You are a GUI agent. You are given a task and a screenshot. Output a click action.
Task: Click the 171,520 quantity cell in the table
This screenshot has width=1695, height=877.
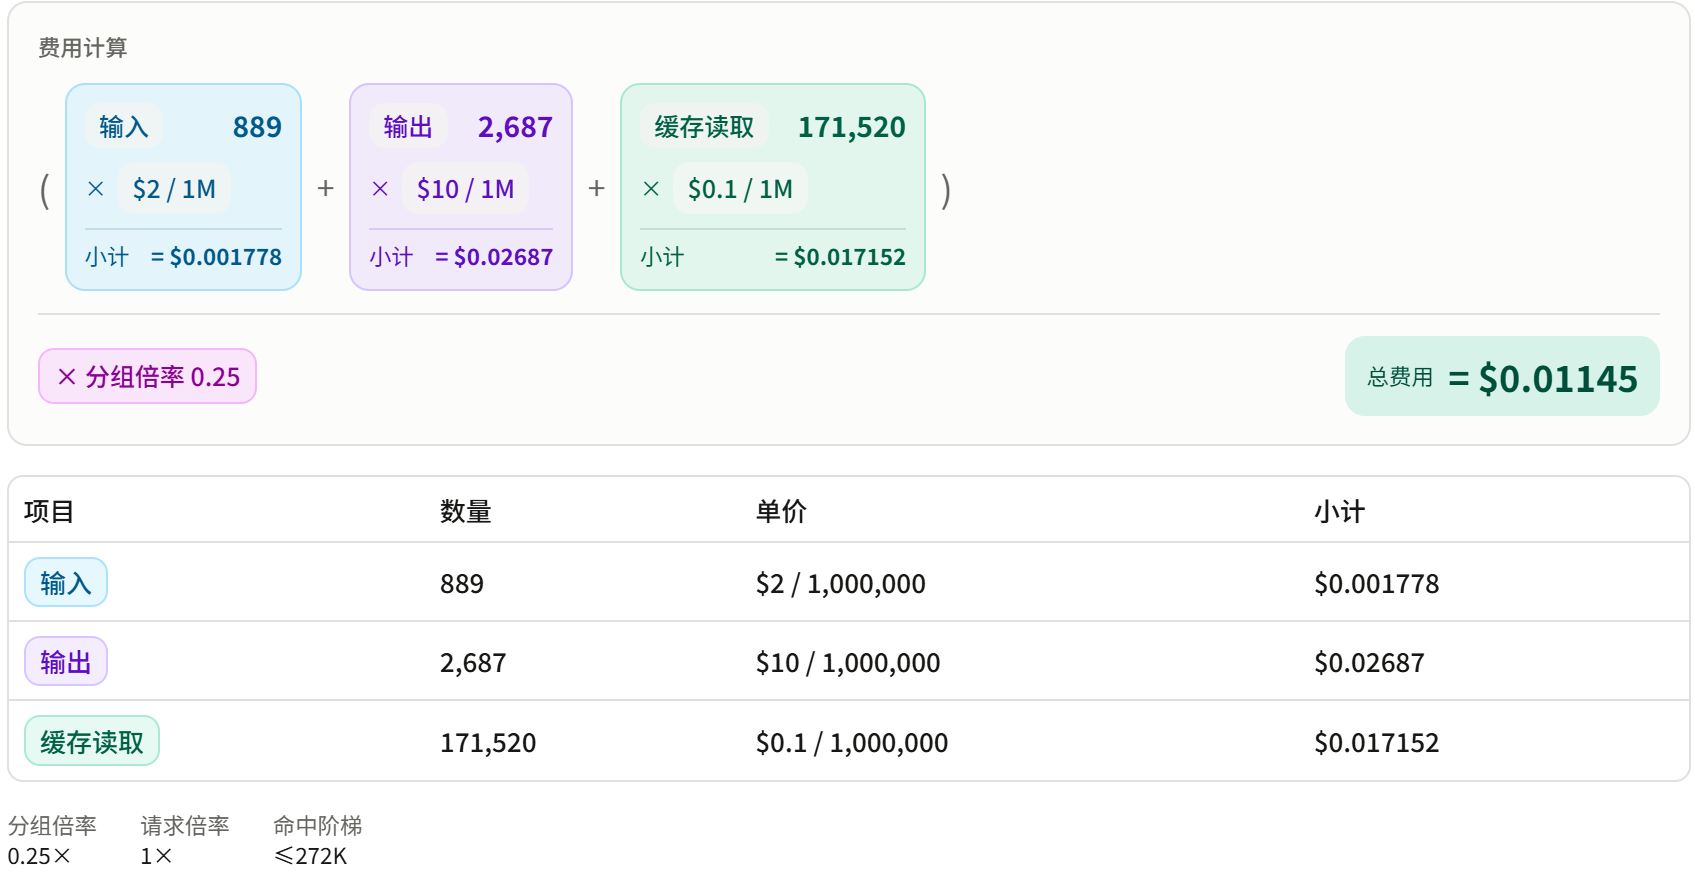[x=488, y=743]
